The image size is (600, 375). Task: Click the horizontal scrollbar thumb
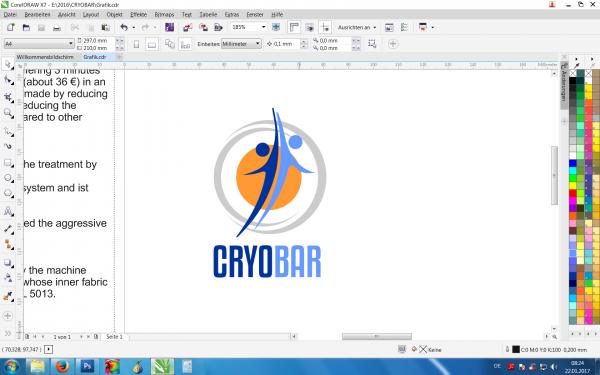click(377, 336)
